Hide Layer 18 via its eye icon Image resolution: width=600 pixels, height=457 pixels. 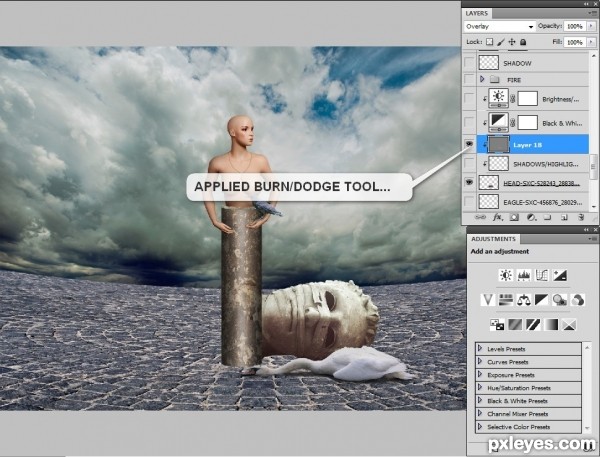tap(469, 144)
